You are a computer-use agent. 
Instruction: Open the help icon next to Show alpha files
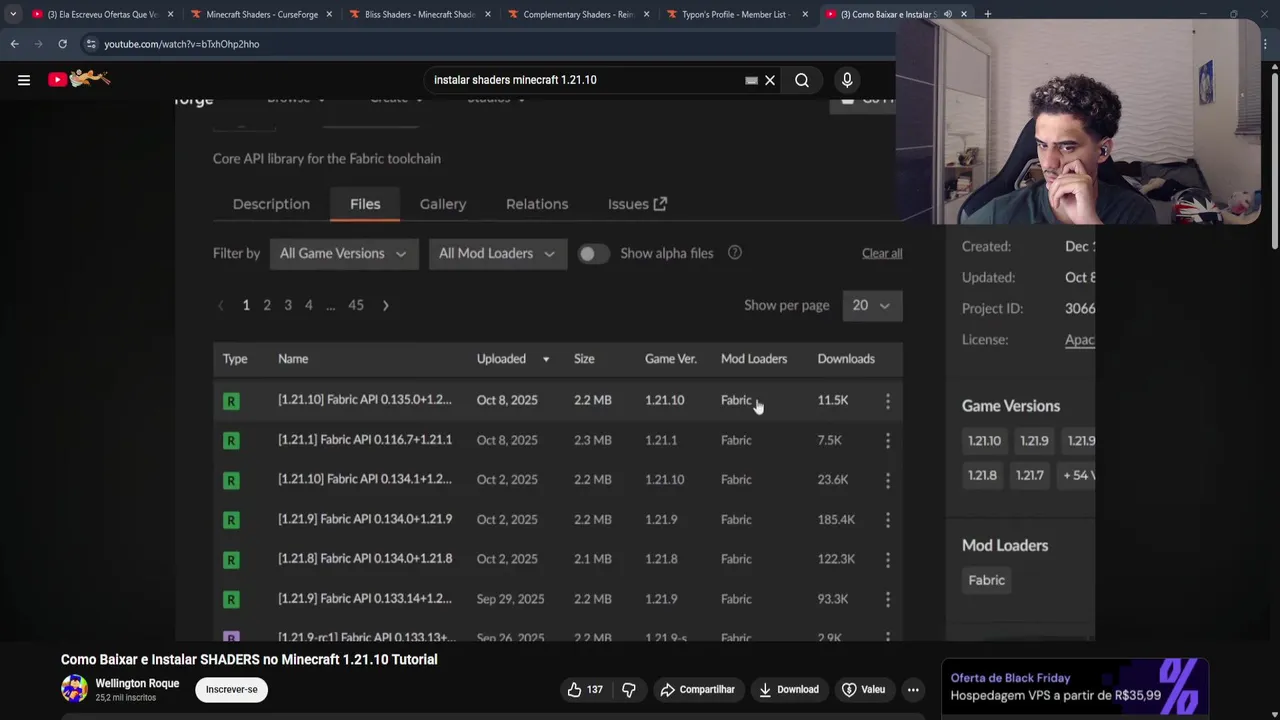pyautogui.click(x=735, y=253)
